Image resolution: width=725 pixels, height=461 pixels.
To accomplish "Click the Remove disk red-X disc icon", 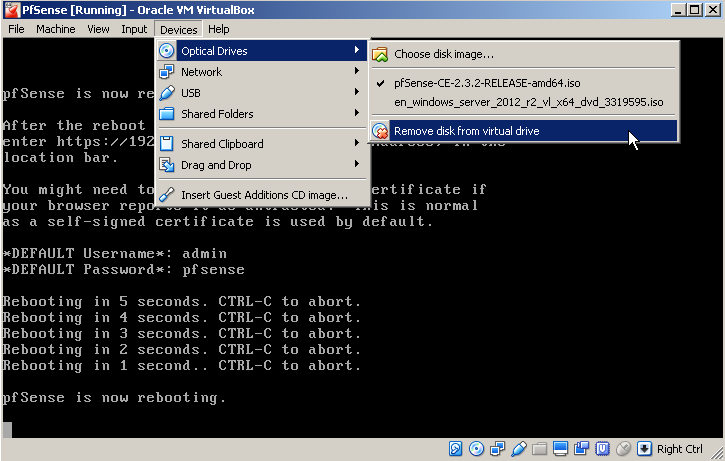I will coord(380,131).
